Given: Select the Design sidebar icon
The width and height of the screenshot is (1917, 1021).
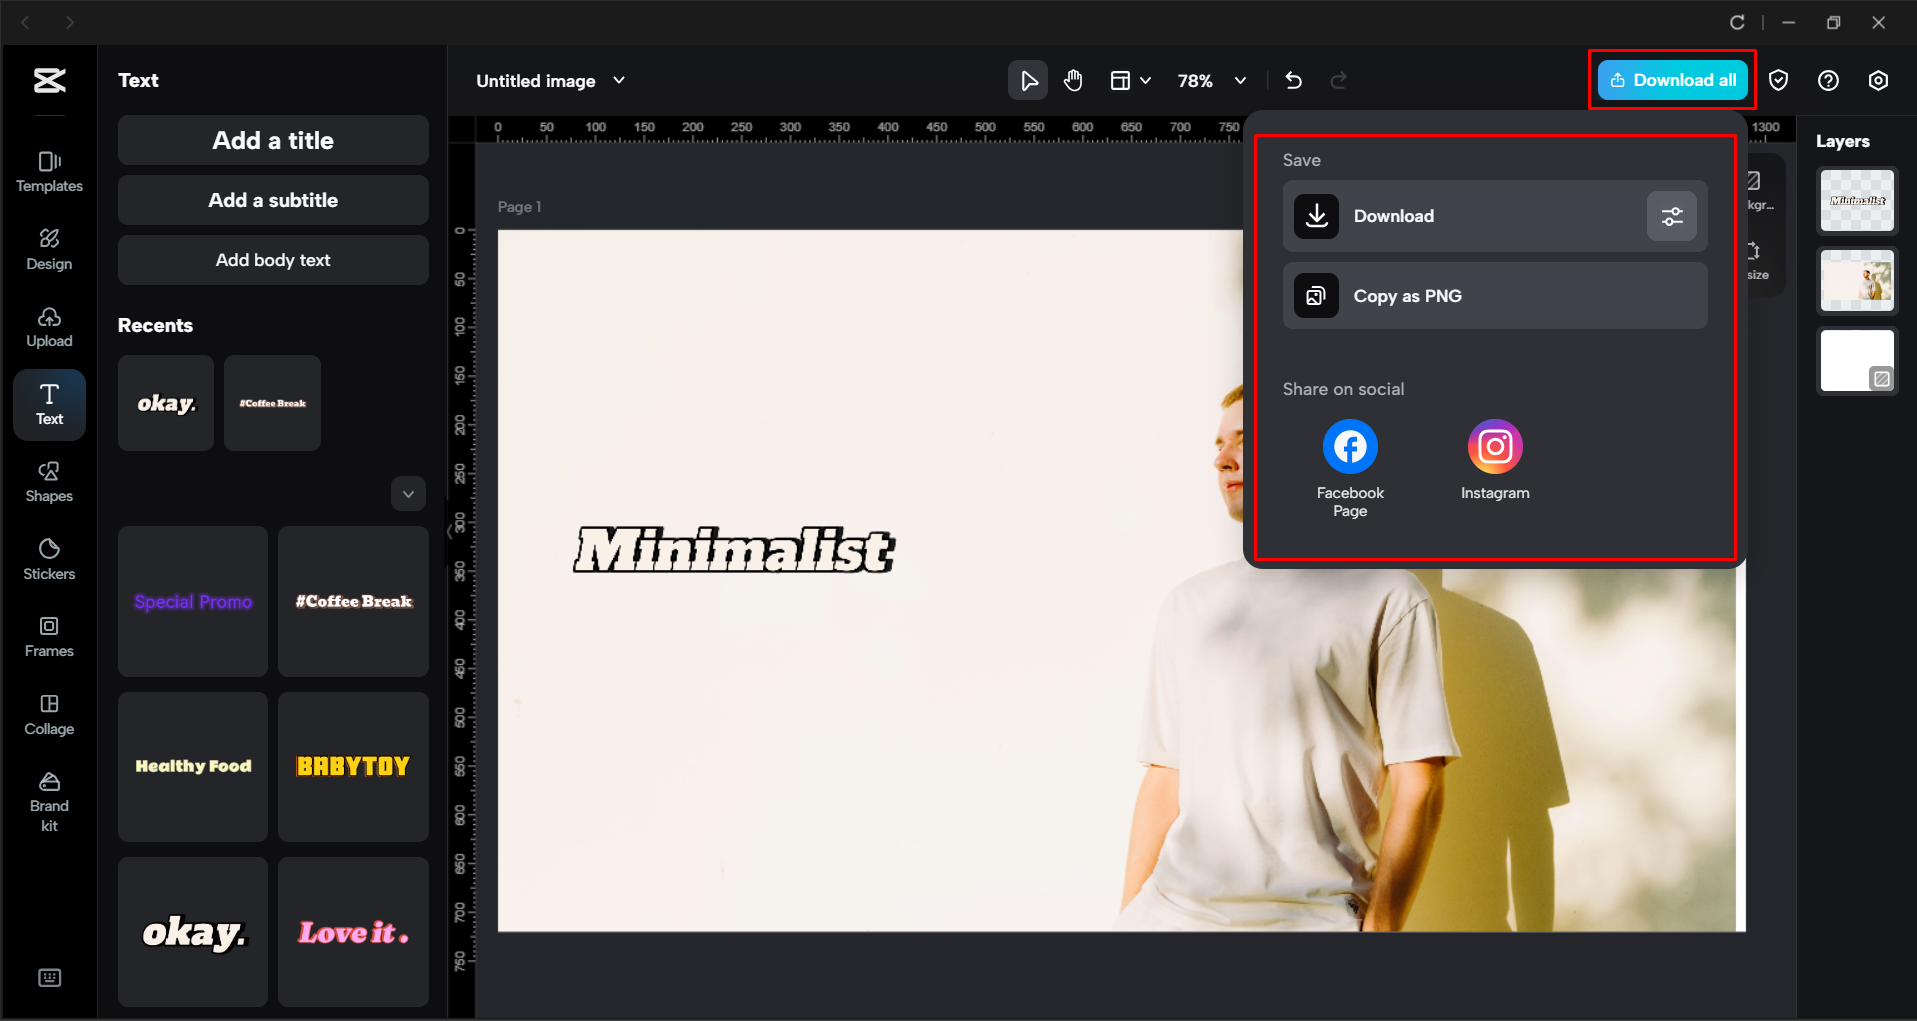Looking at the screenshot, I should click(48, 249).
